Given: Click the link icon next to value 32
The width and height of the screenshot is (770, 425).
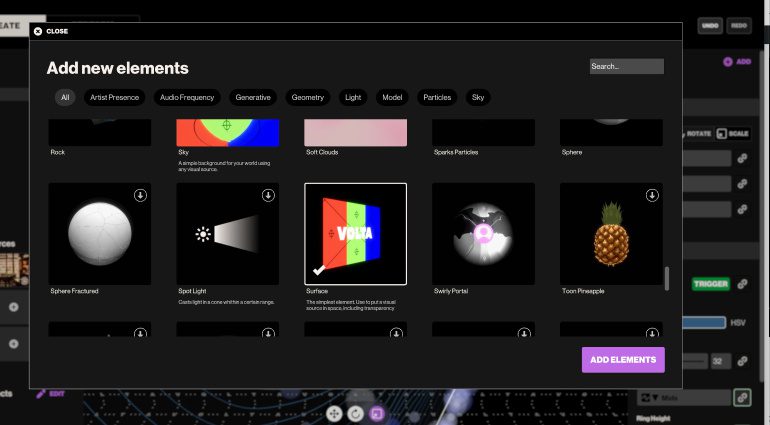Looking at the screenshot, I should click(x=742, y=361).
